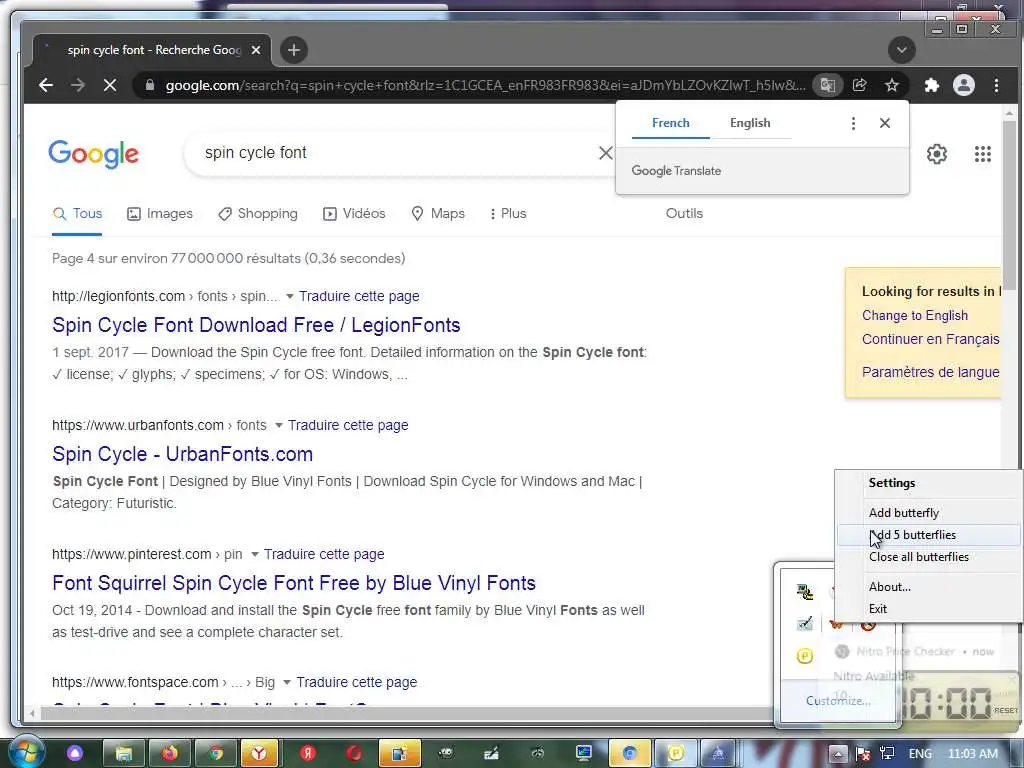Translate the pinterest.com result page
1024x768 pixels.
point(324,554)
